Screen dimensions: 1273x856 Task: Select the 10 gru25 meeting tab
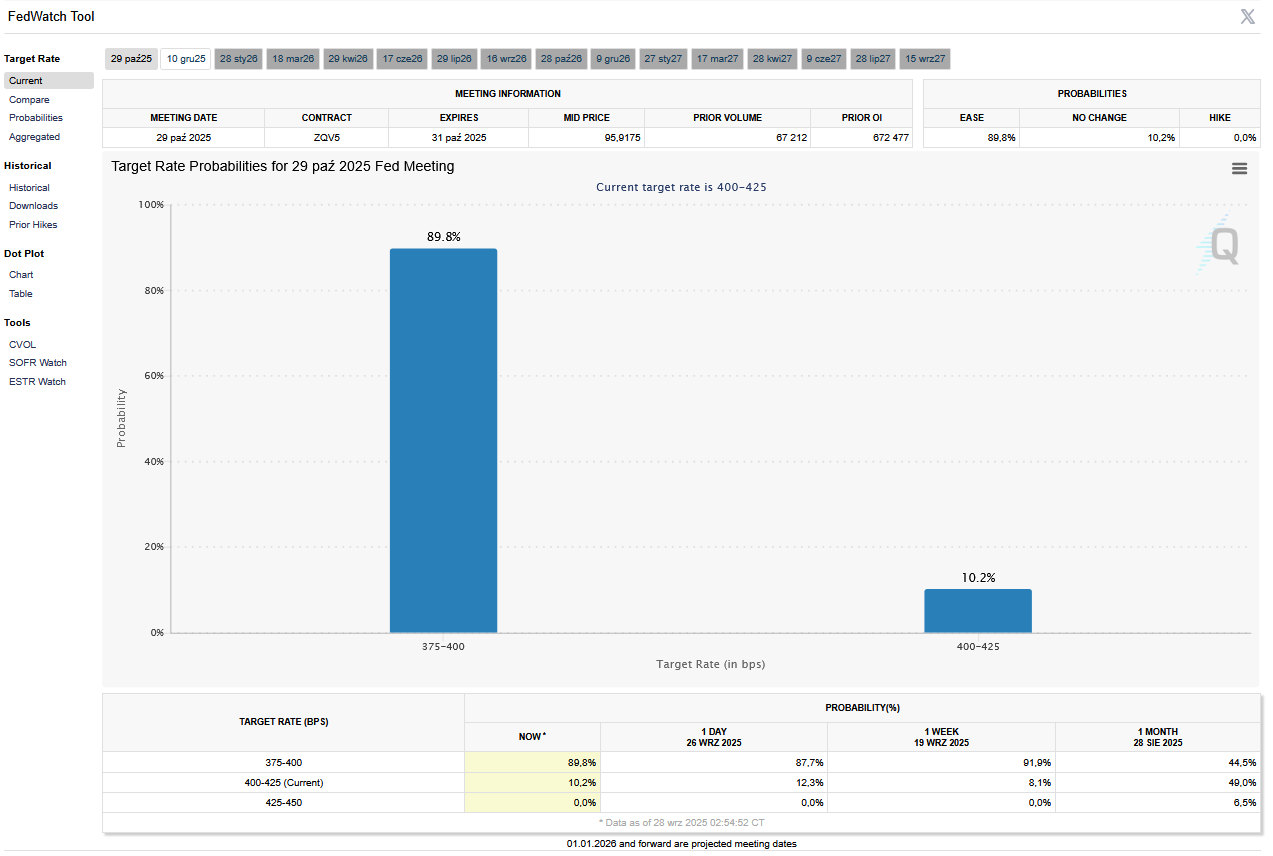pos(186,59)
